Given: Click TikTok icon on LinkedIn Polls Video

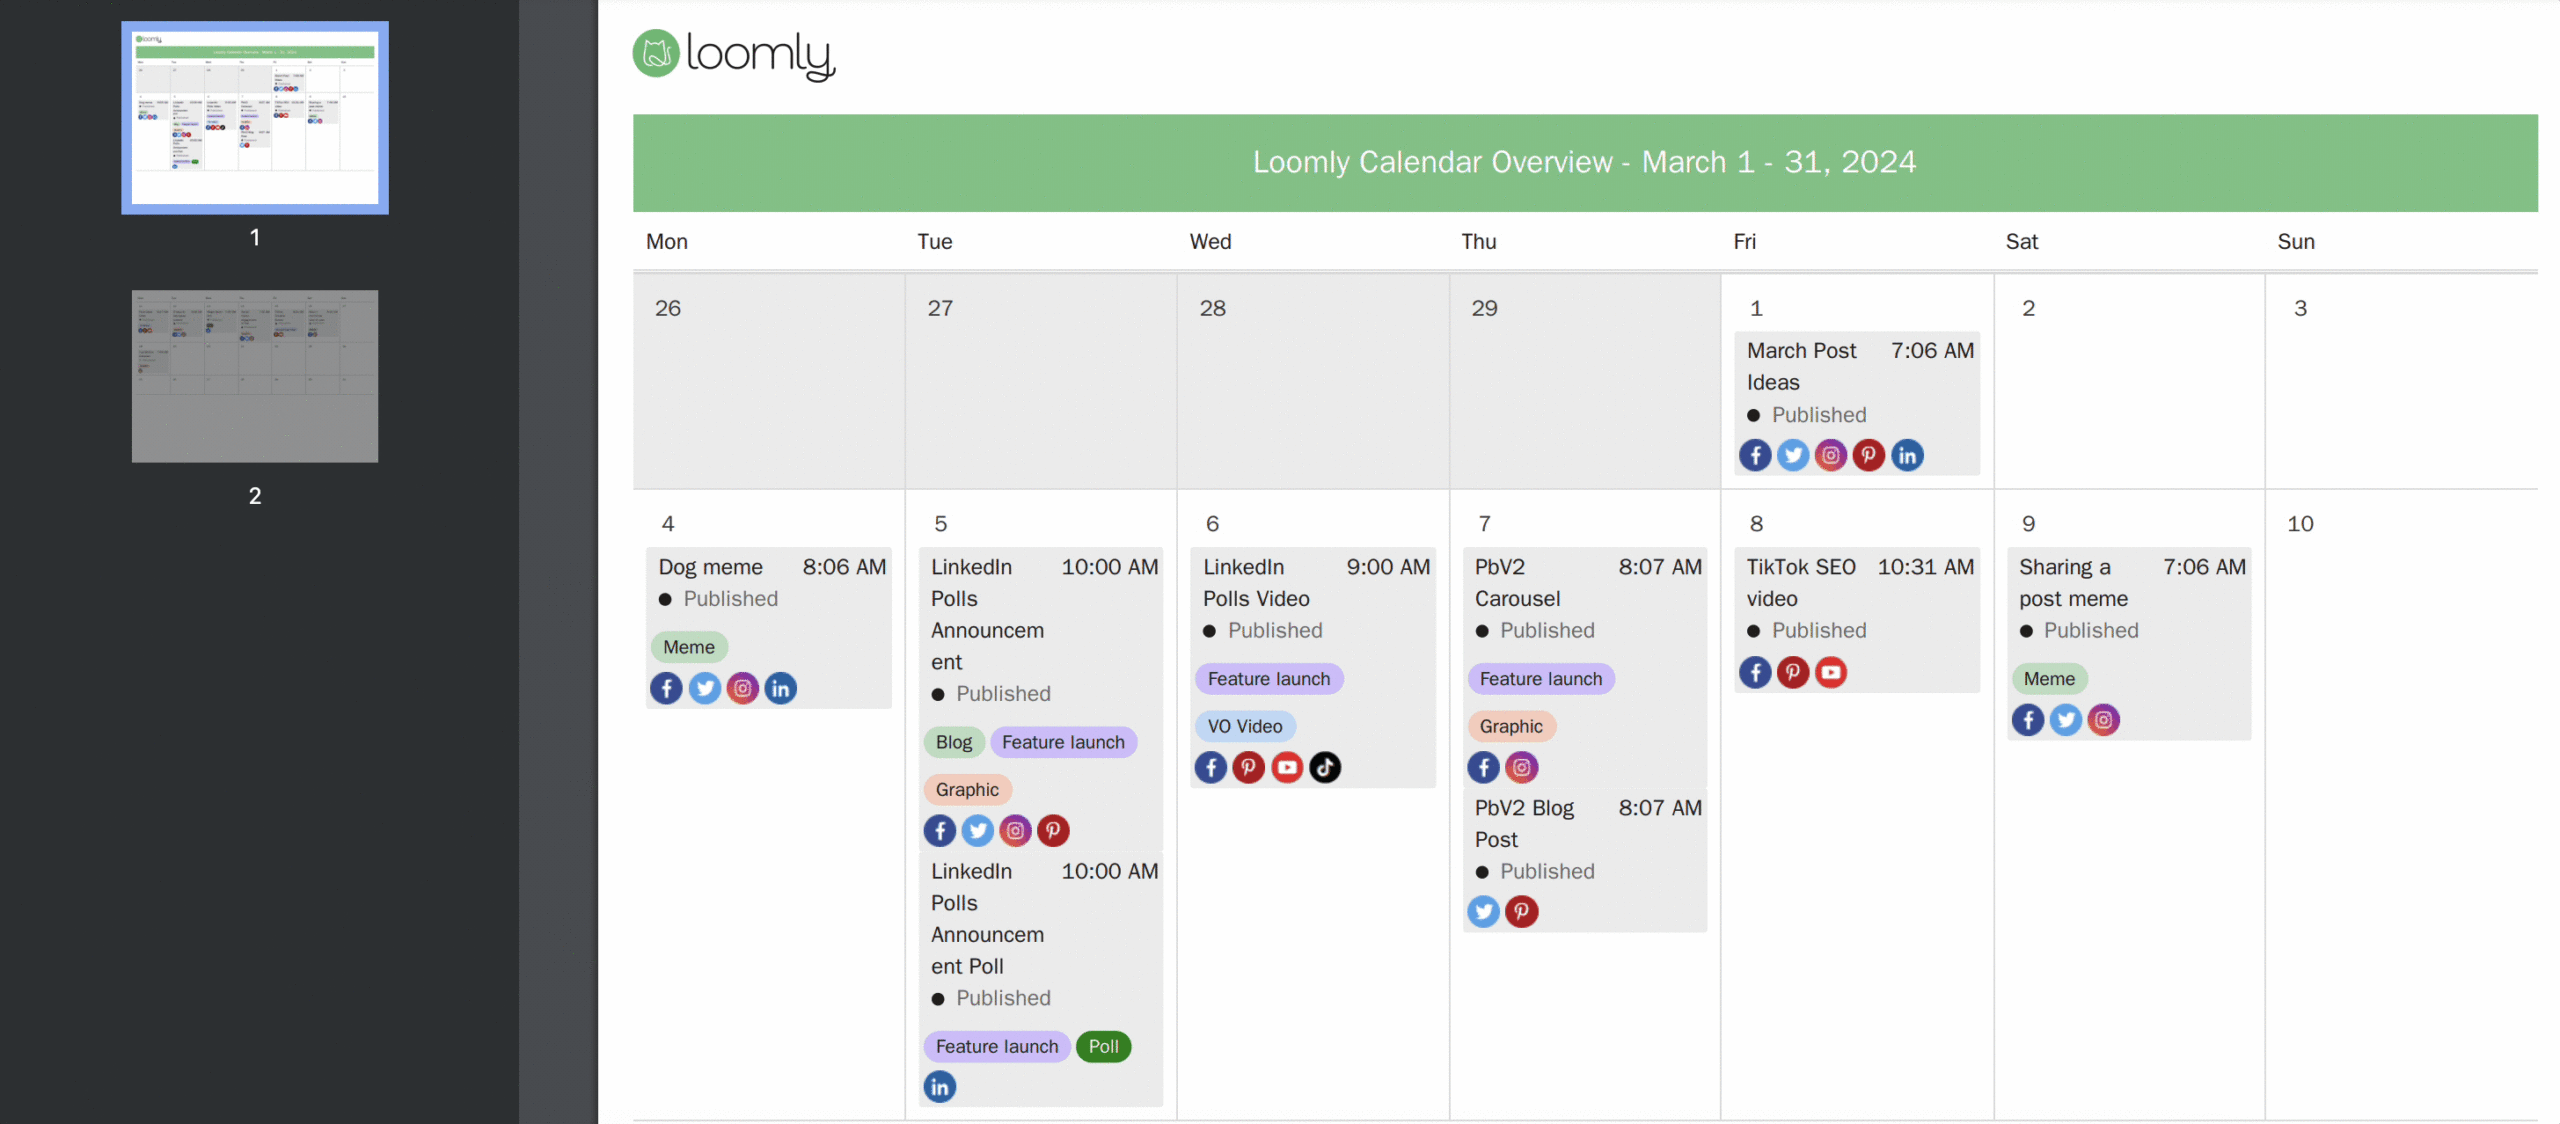Looking at the screenshot, I should 1325,768.
